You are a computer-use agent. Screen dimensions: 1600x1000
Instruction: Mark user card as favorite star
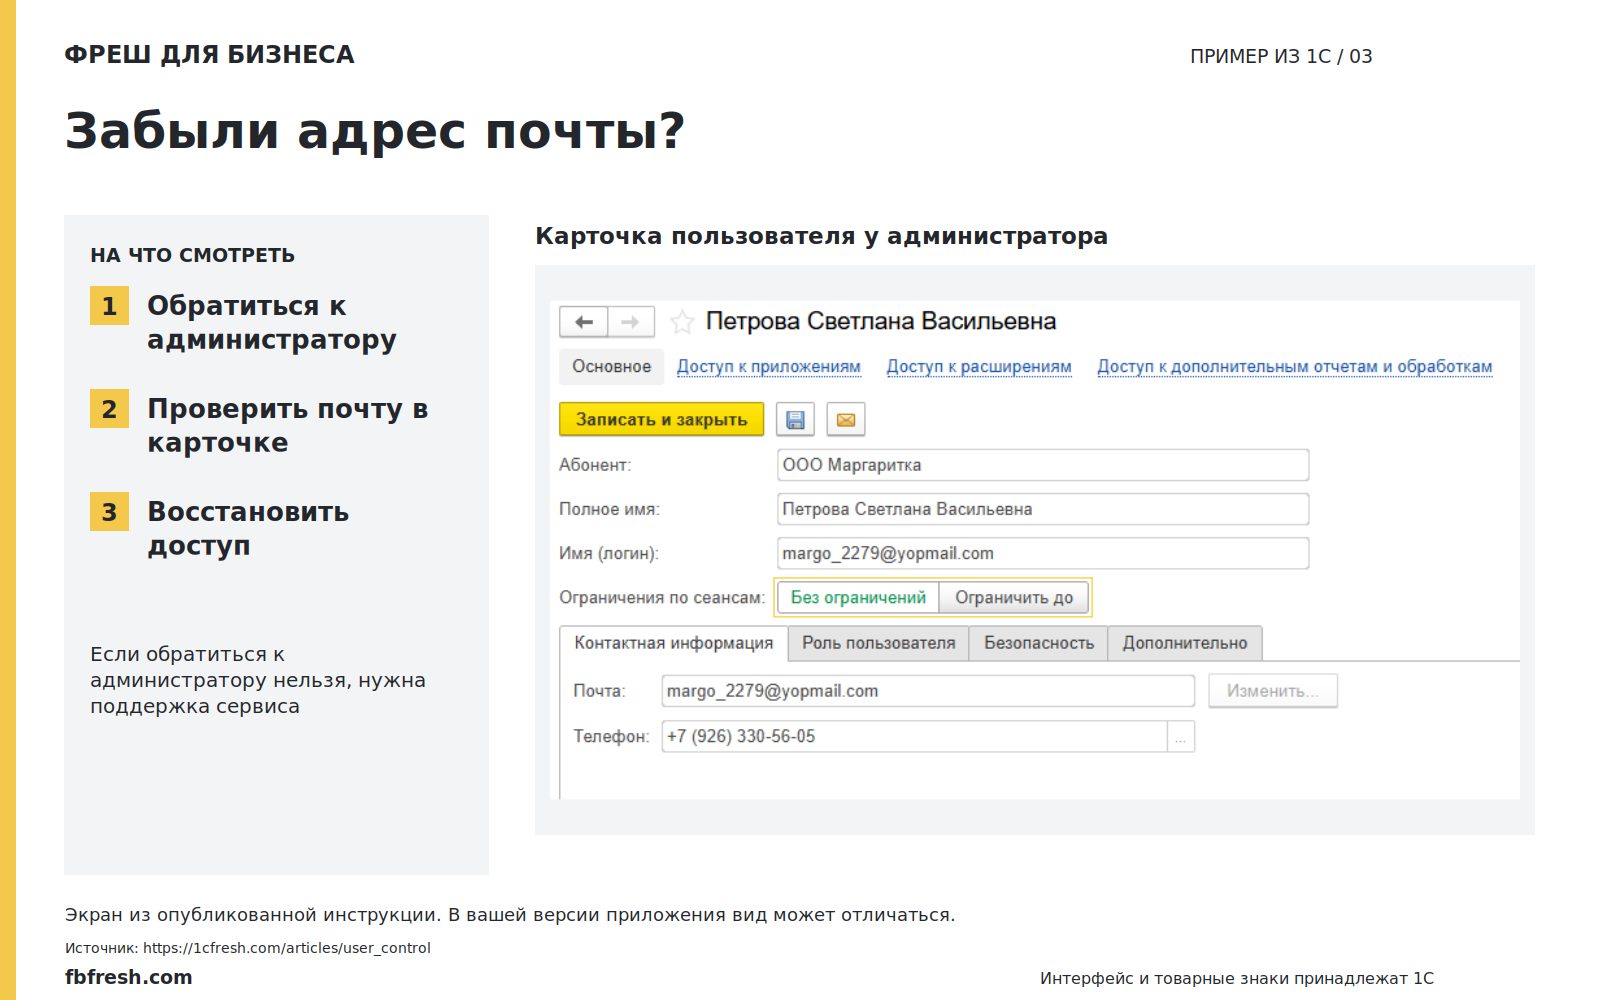point(682,322)
